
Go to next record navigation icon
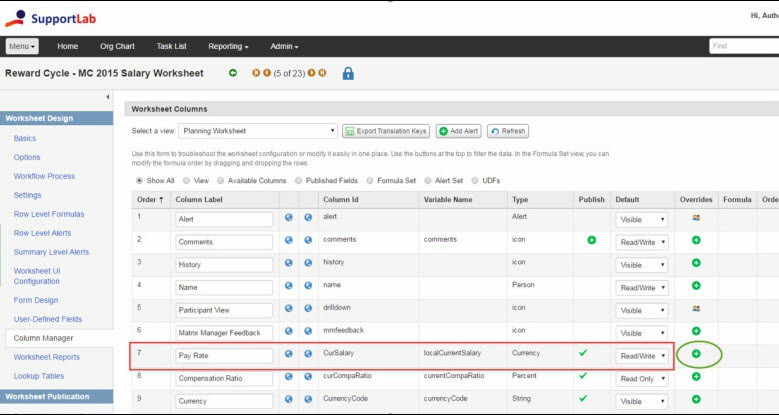[x=312, y=73]
